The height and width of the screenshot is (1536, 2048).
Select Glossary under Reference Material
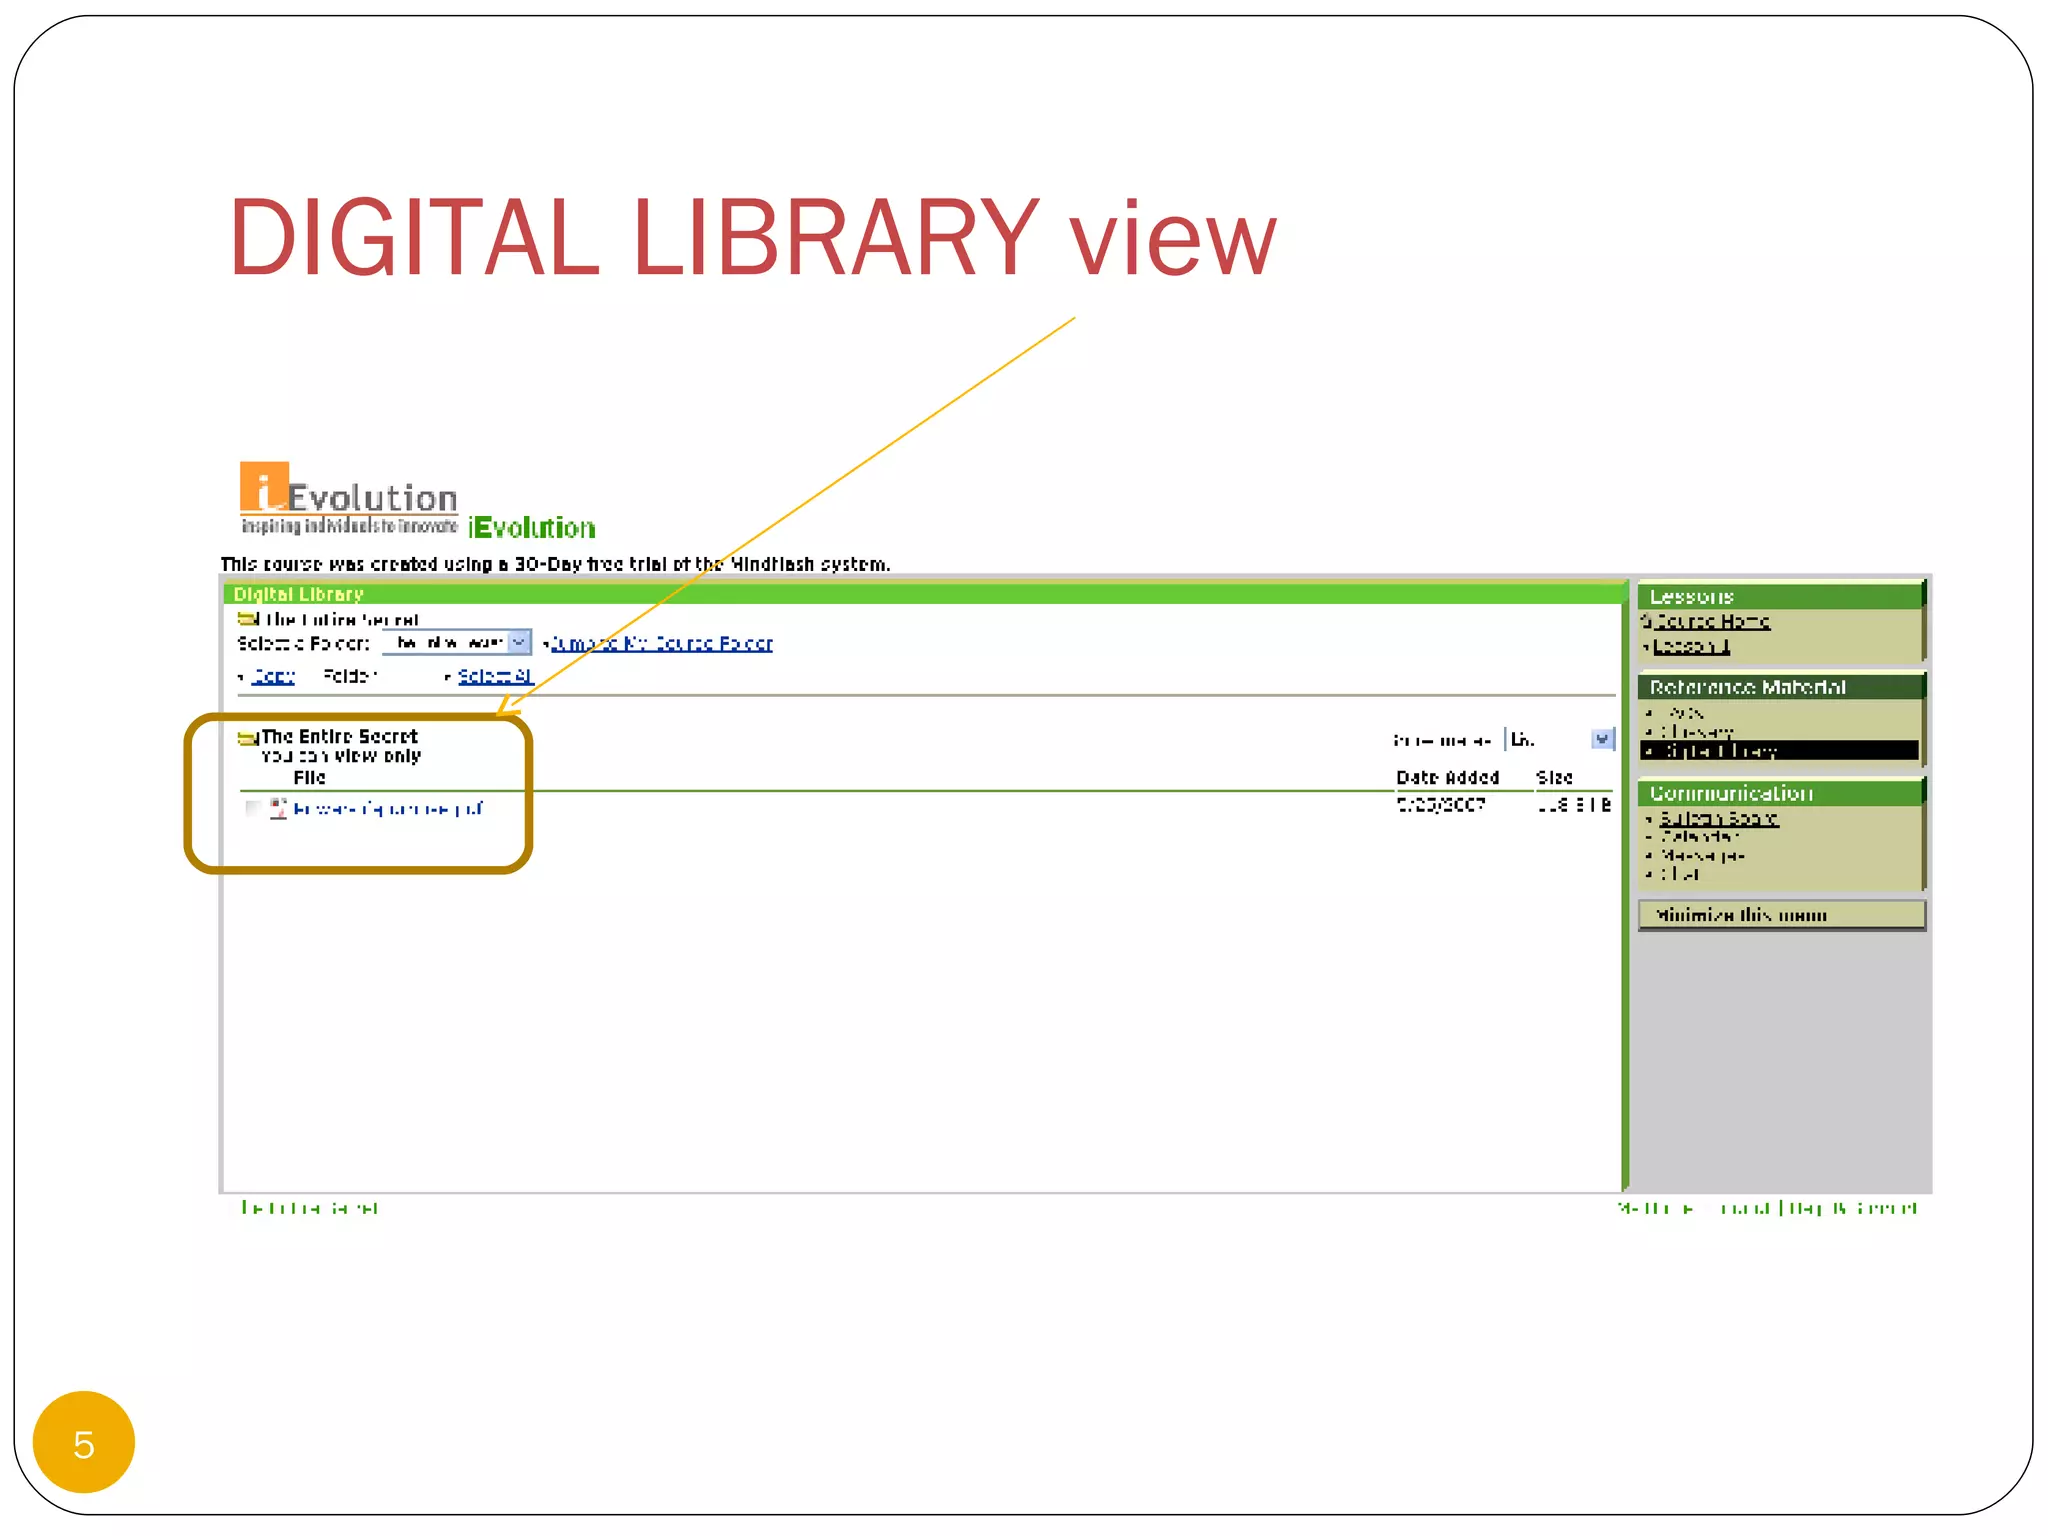1697,732
